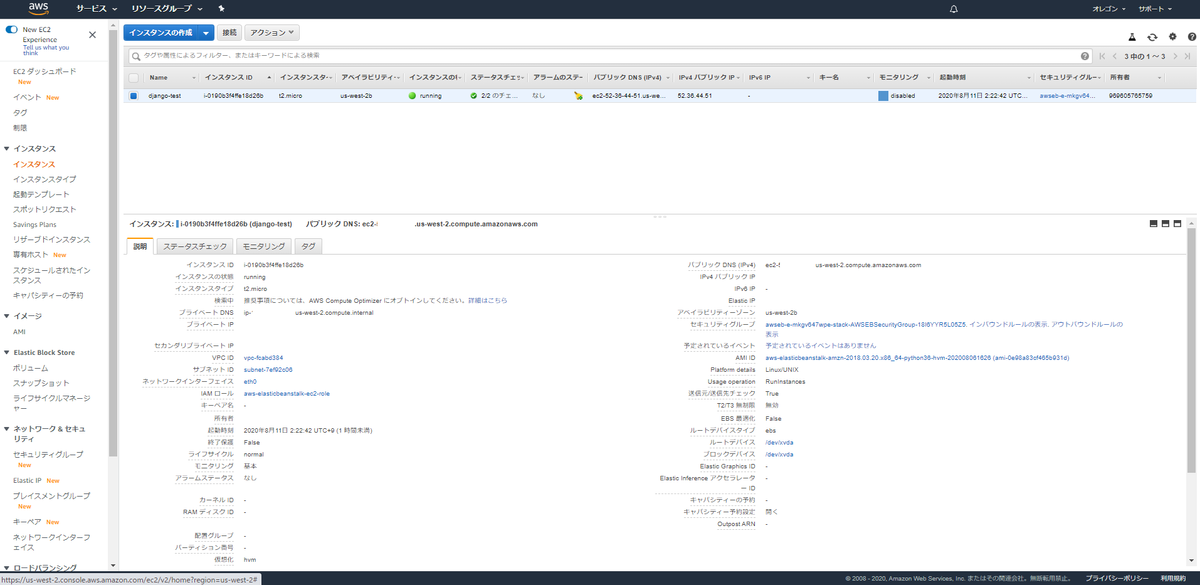Click the pane resize handle above details
The height and width of the screenshot is (585, 1200).
pos(659,216)
